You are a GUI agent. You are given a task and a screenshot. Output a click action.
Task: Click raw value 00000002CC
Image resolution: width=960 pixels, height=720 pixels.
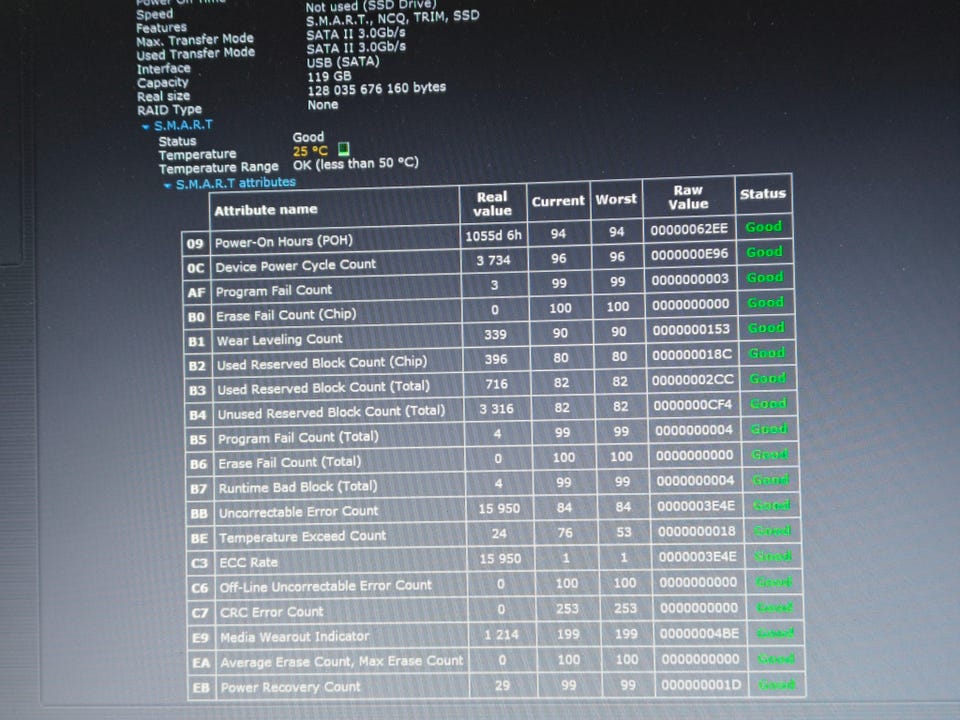[692, 380]
